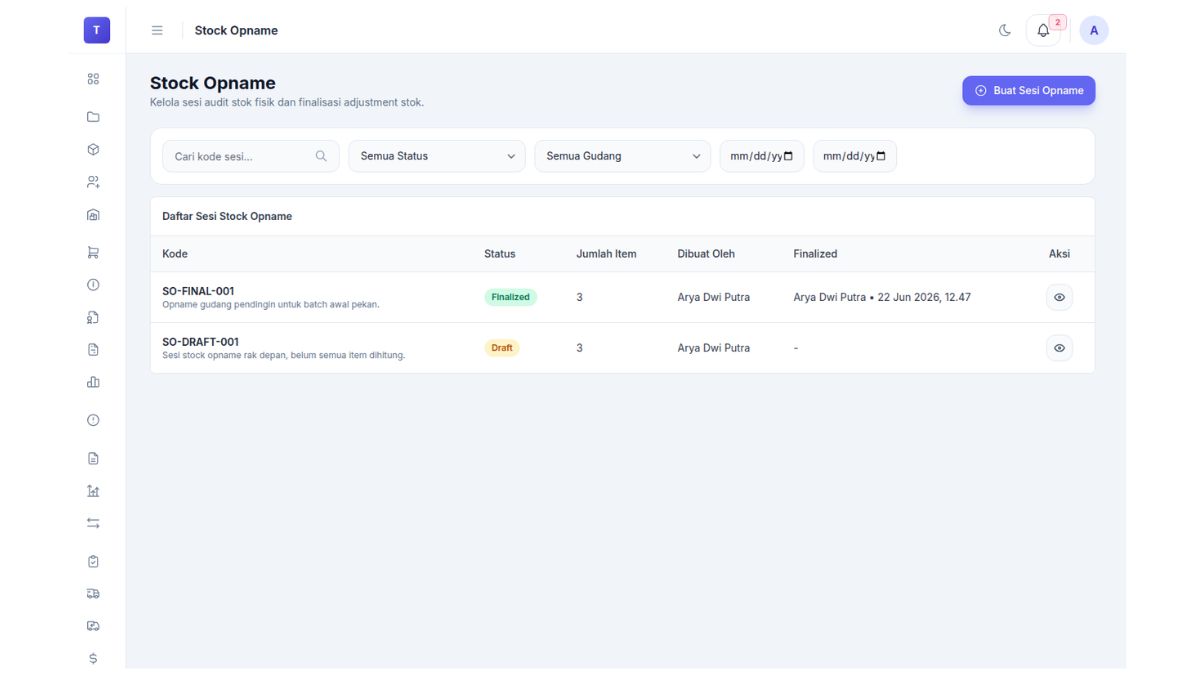Open the transfer arrows icon in sidebar
This screenshot has width=1200, height=675.
[x=93, y=523]
